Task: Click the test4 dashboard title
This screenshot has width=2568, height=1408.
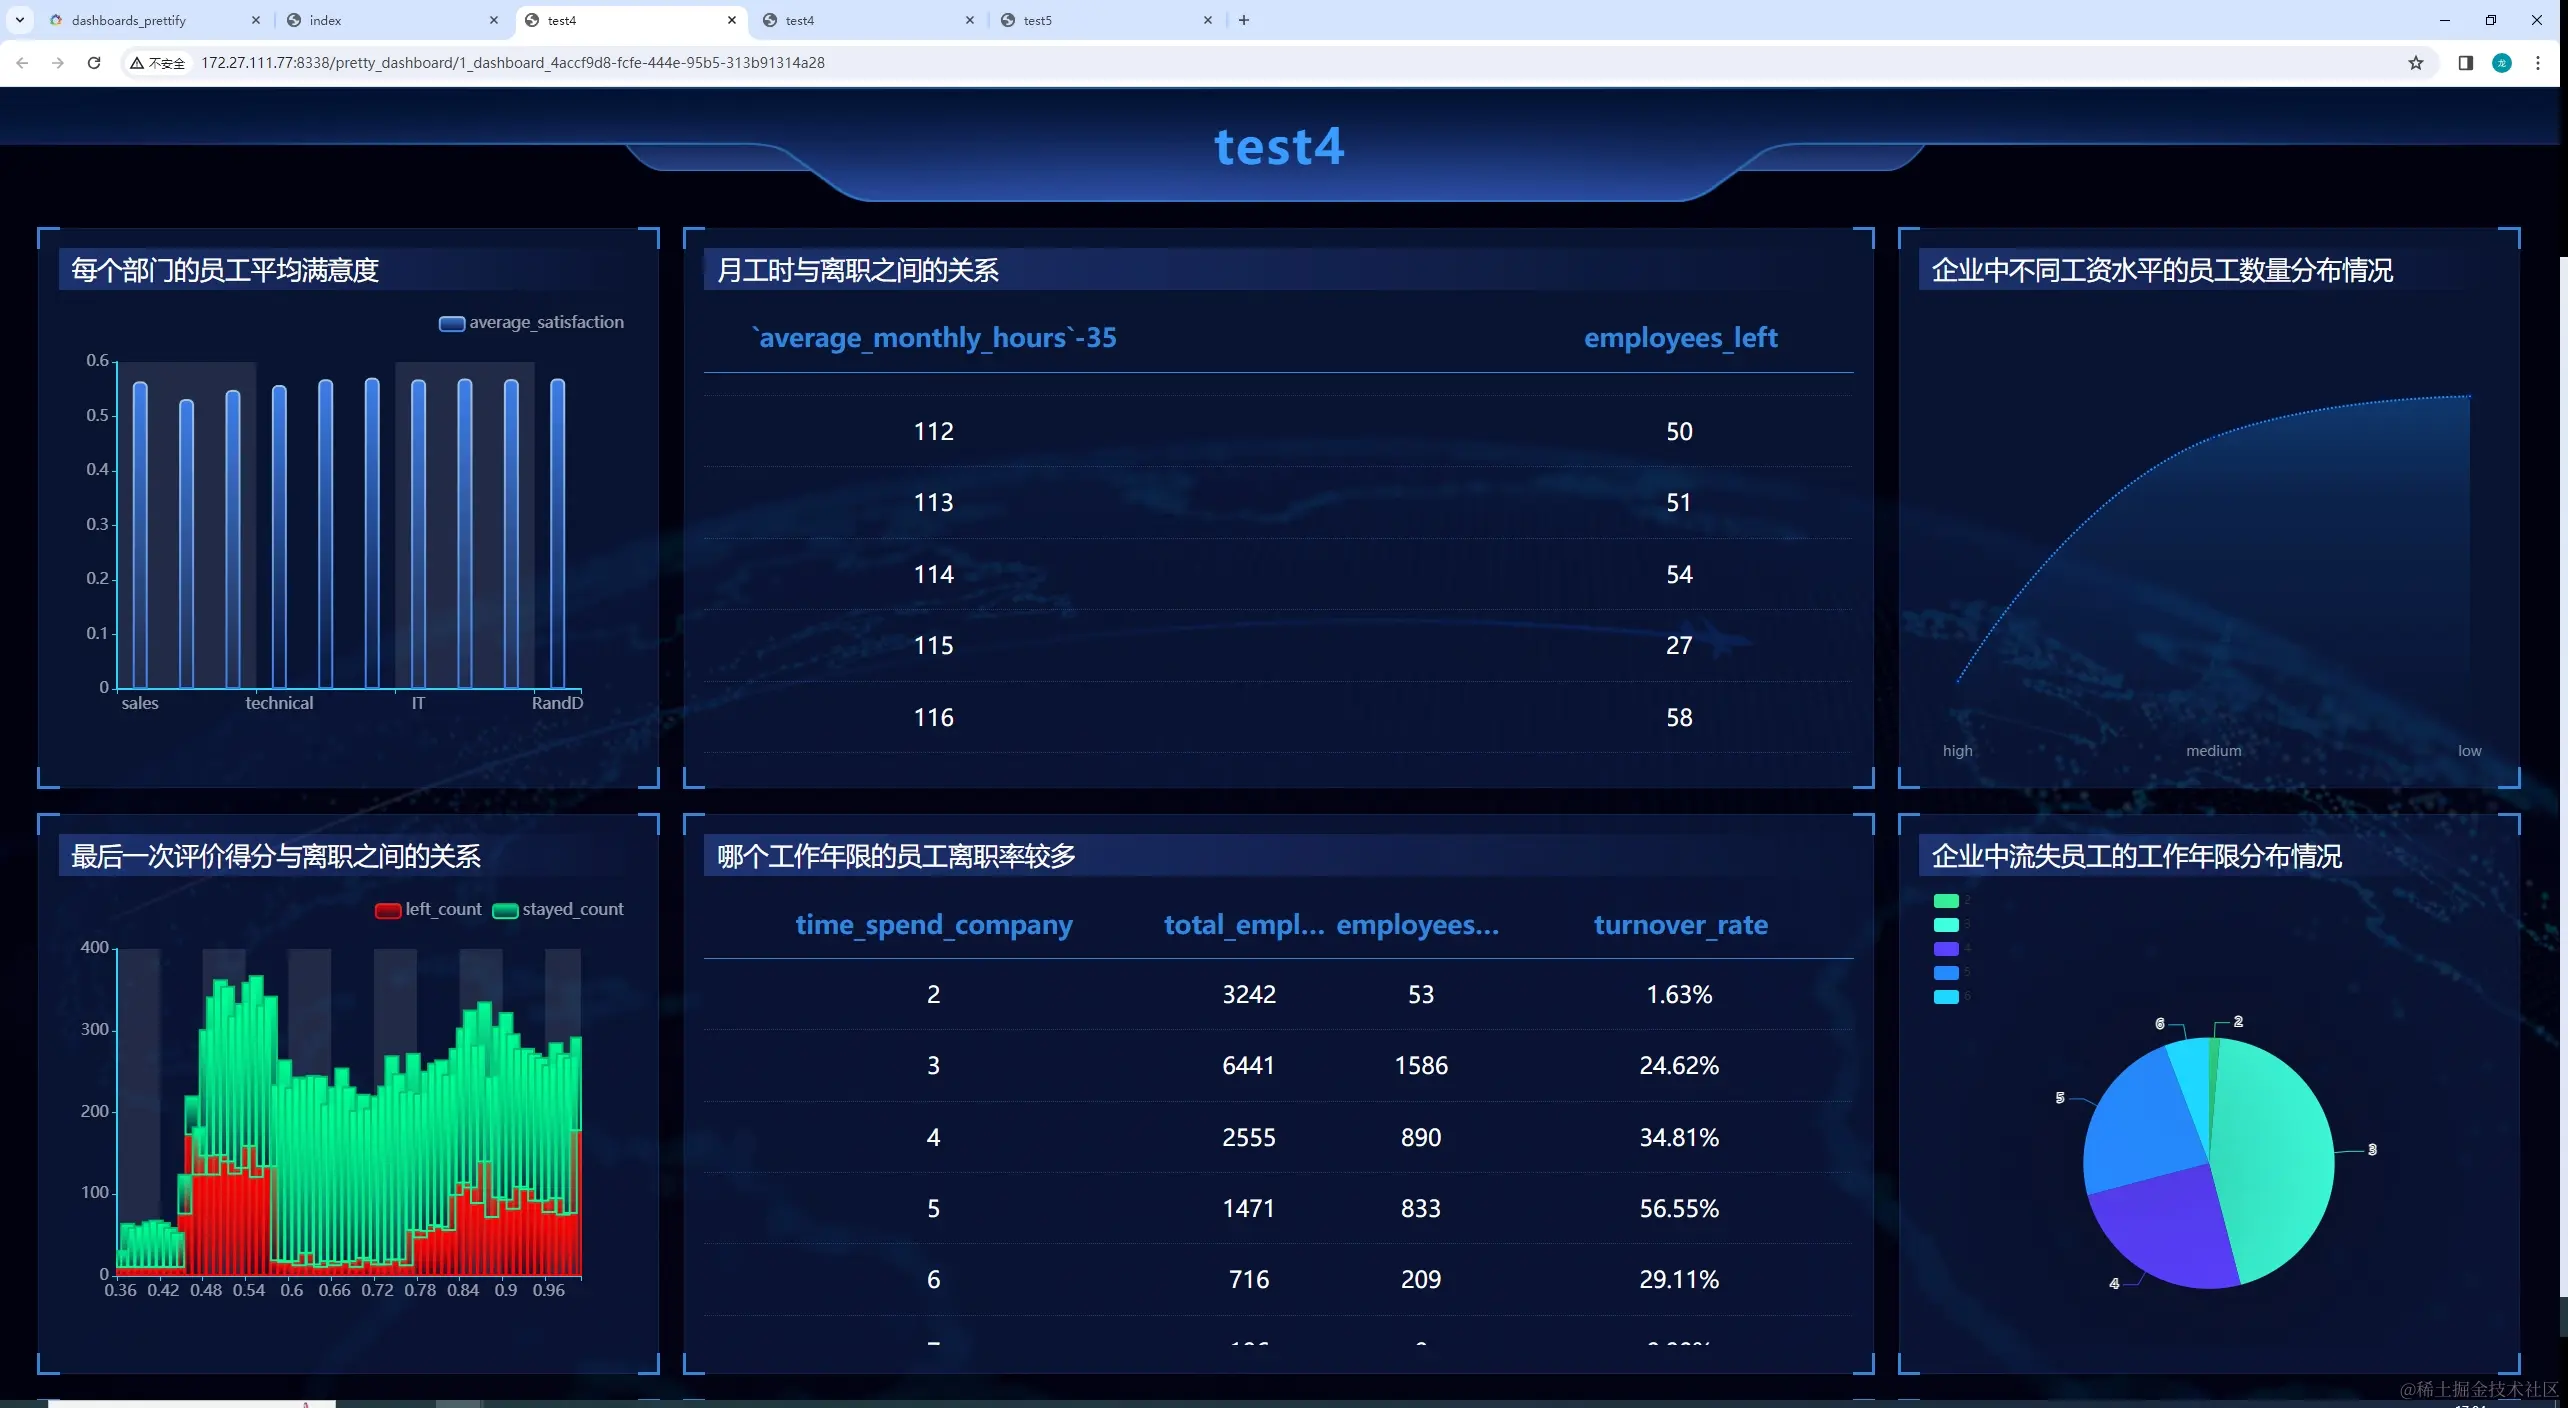Action: [1279, 147]
